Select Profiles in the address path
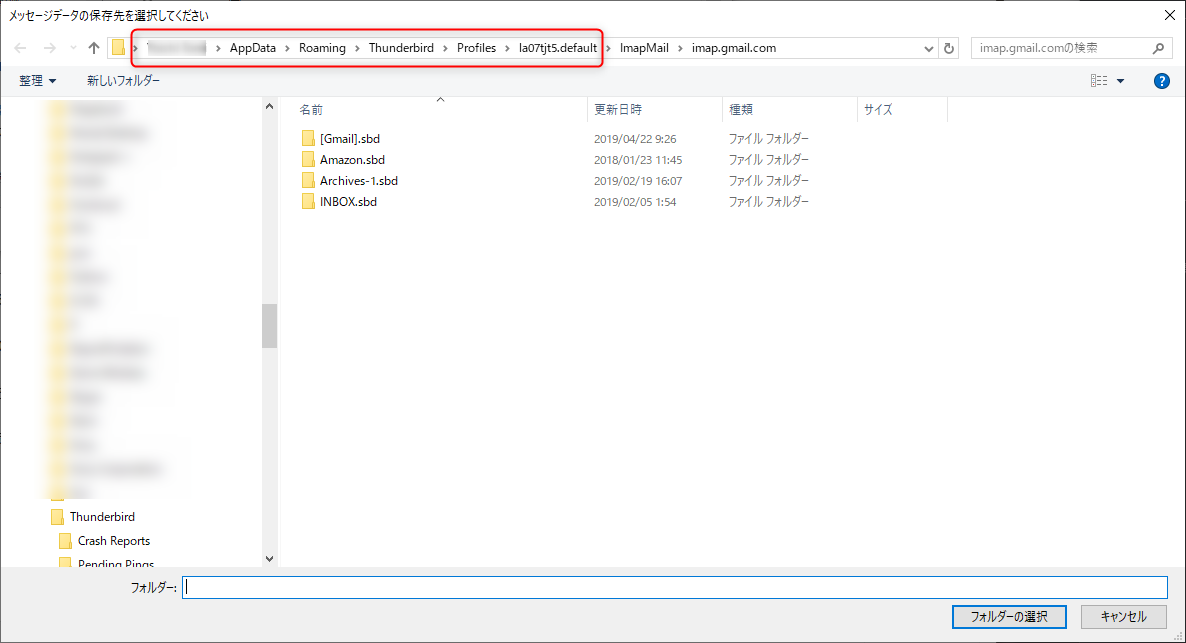 pos(477,48)
